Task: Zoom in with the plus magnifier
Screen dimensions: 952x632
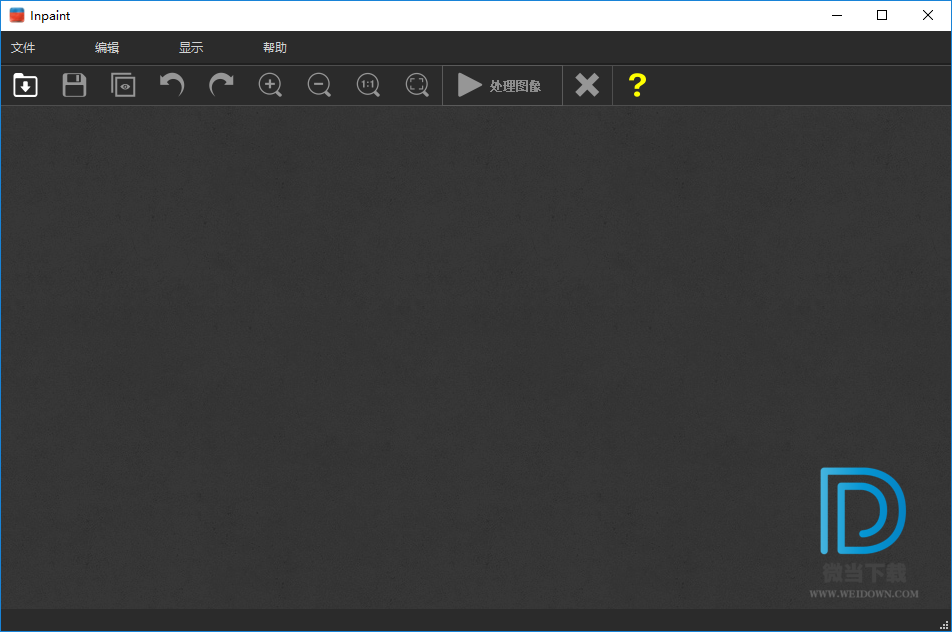Action: 270,85
